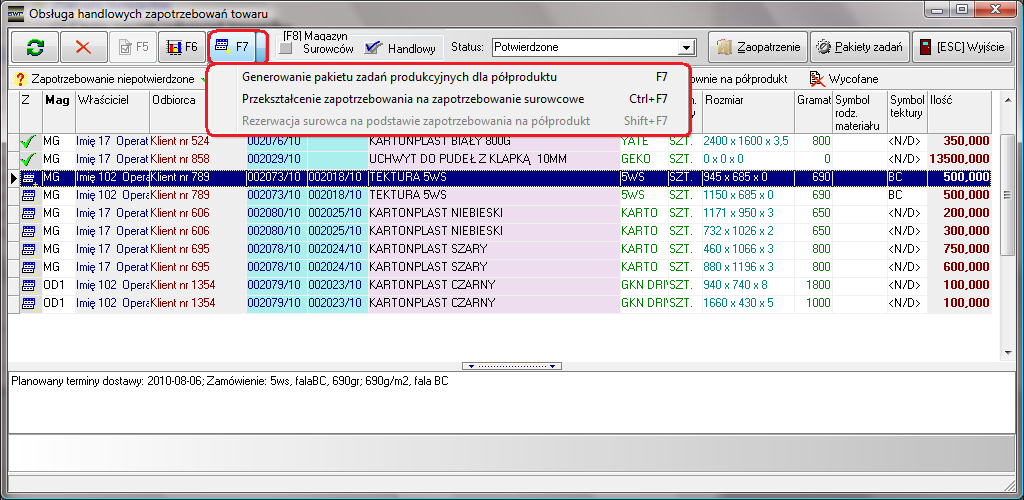Click the Zapotrzebowanie niepotwierdzone question mark icon
1024x500 pixels.
pyautogui.click(x=19, y=78)
